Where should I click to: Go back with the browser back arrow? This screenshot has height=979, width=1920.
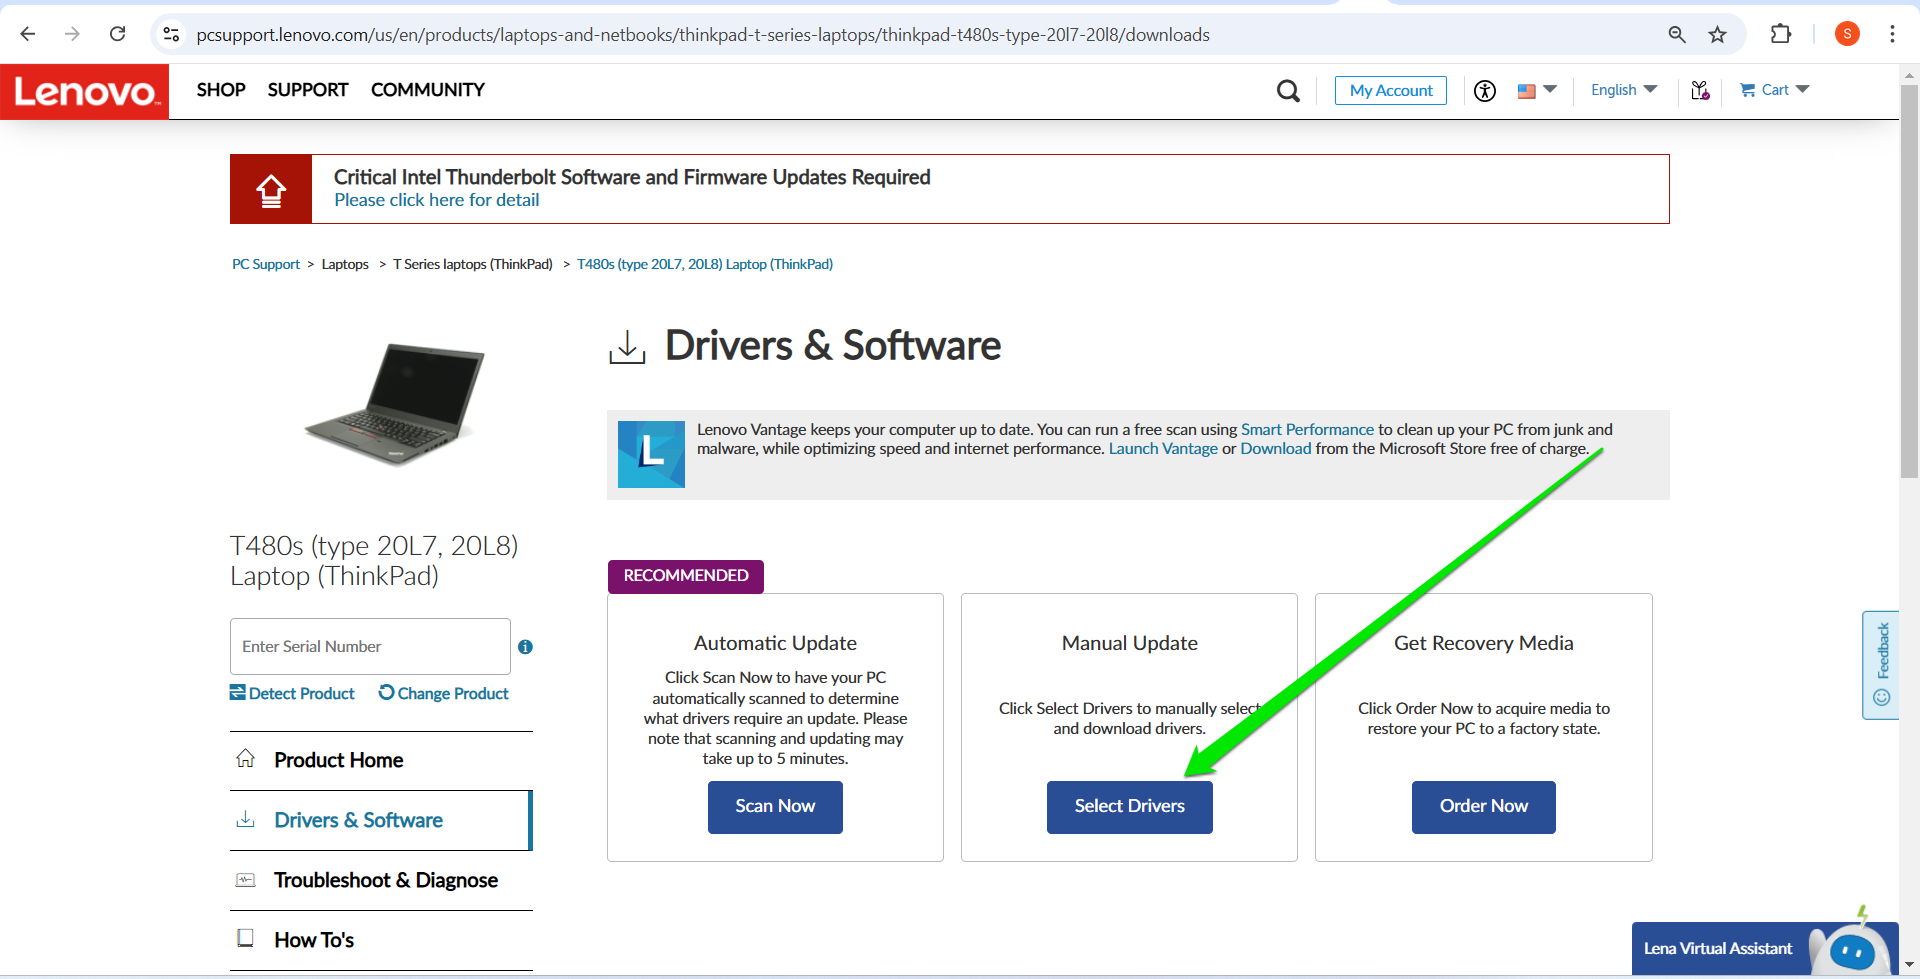(x=28, y=34)
